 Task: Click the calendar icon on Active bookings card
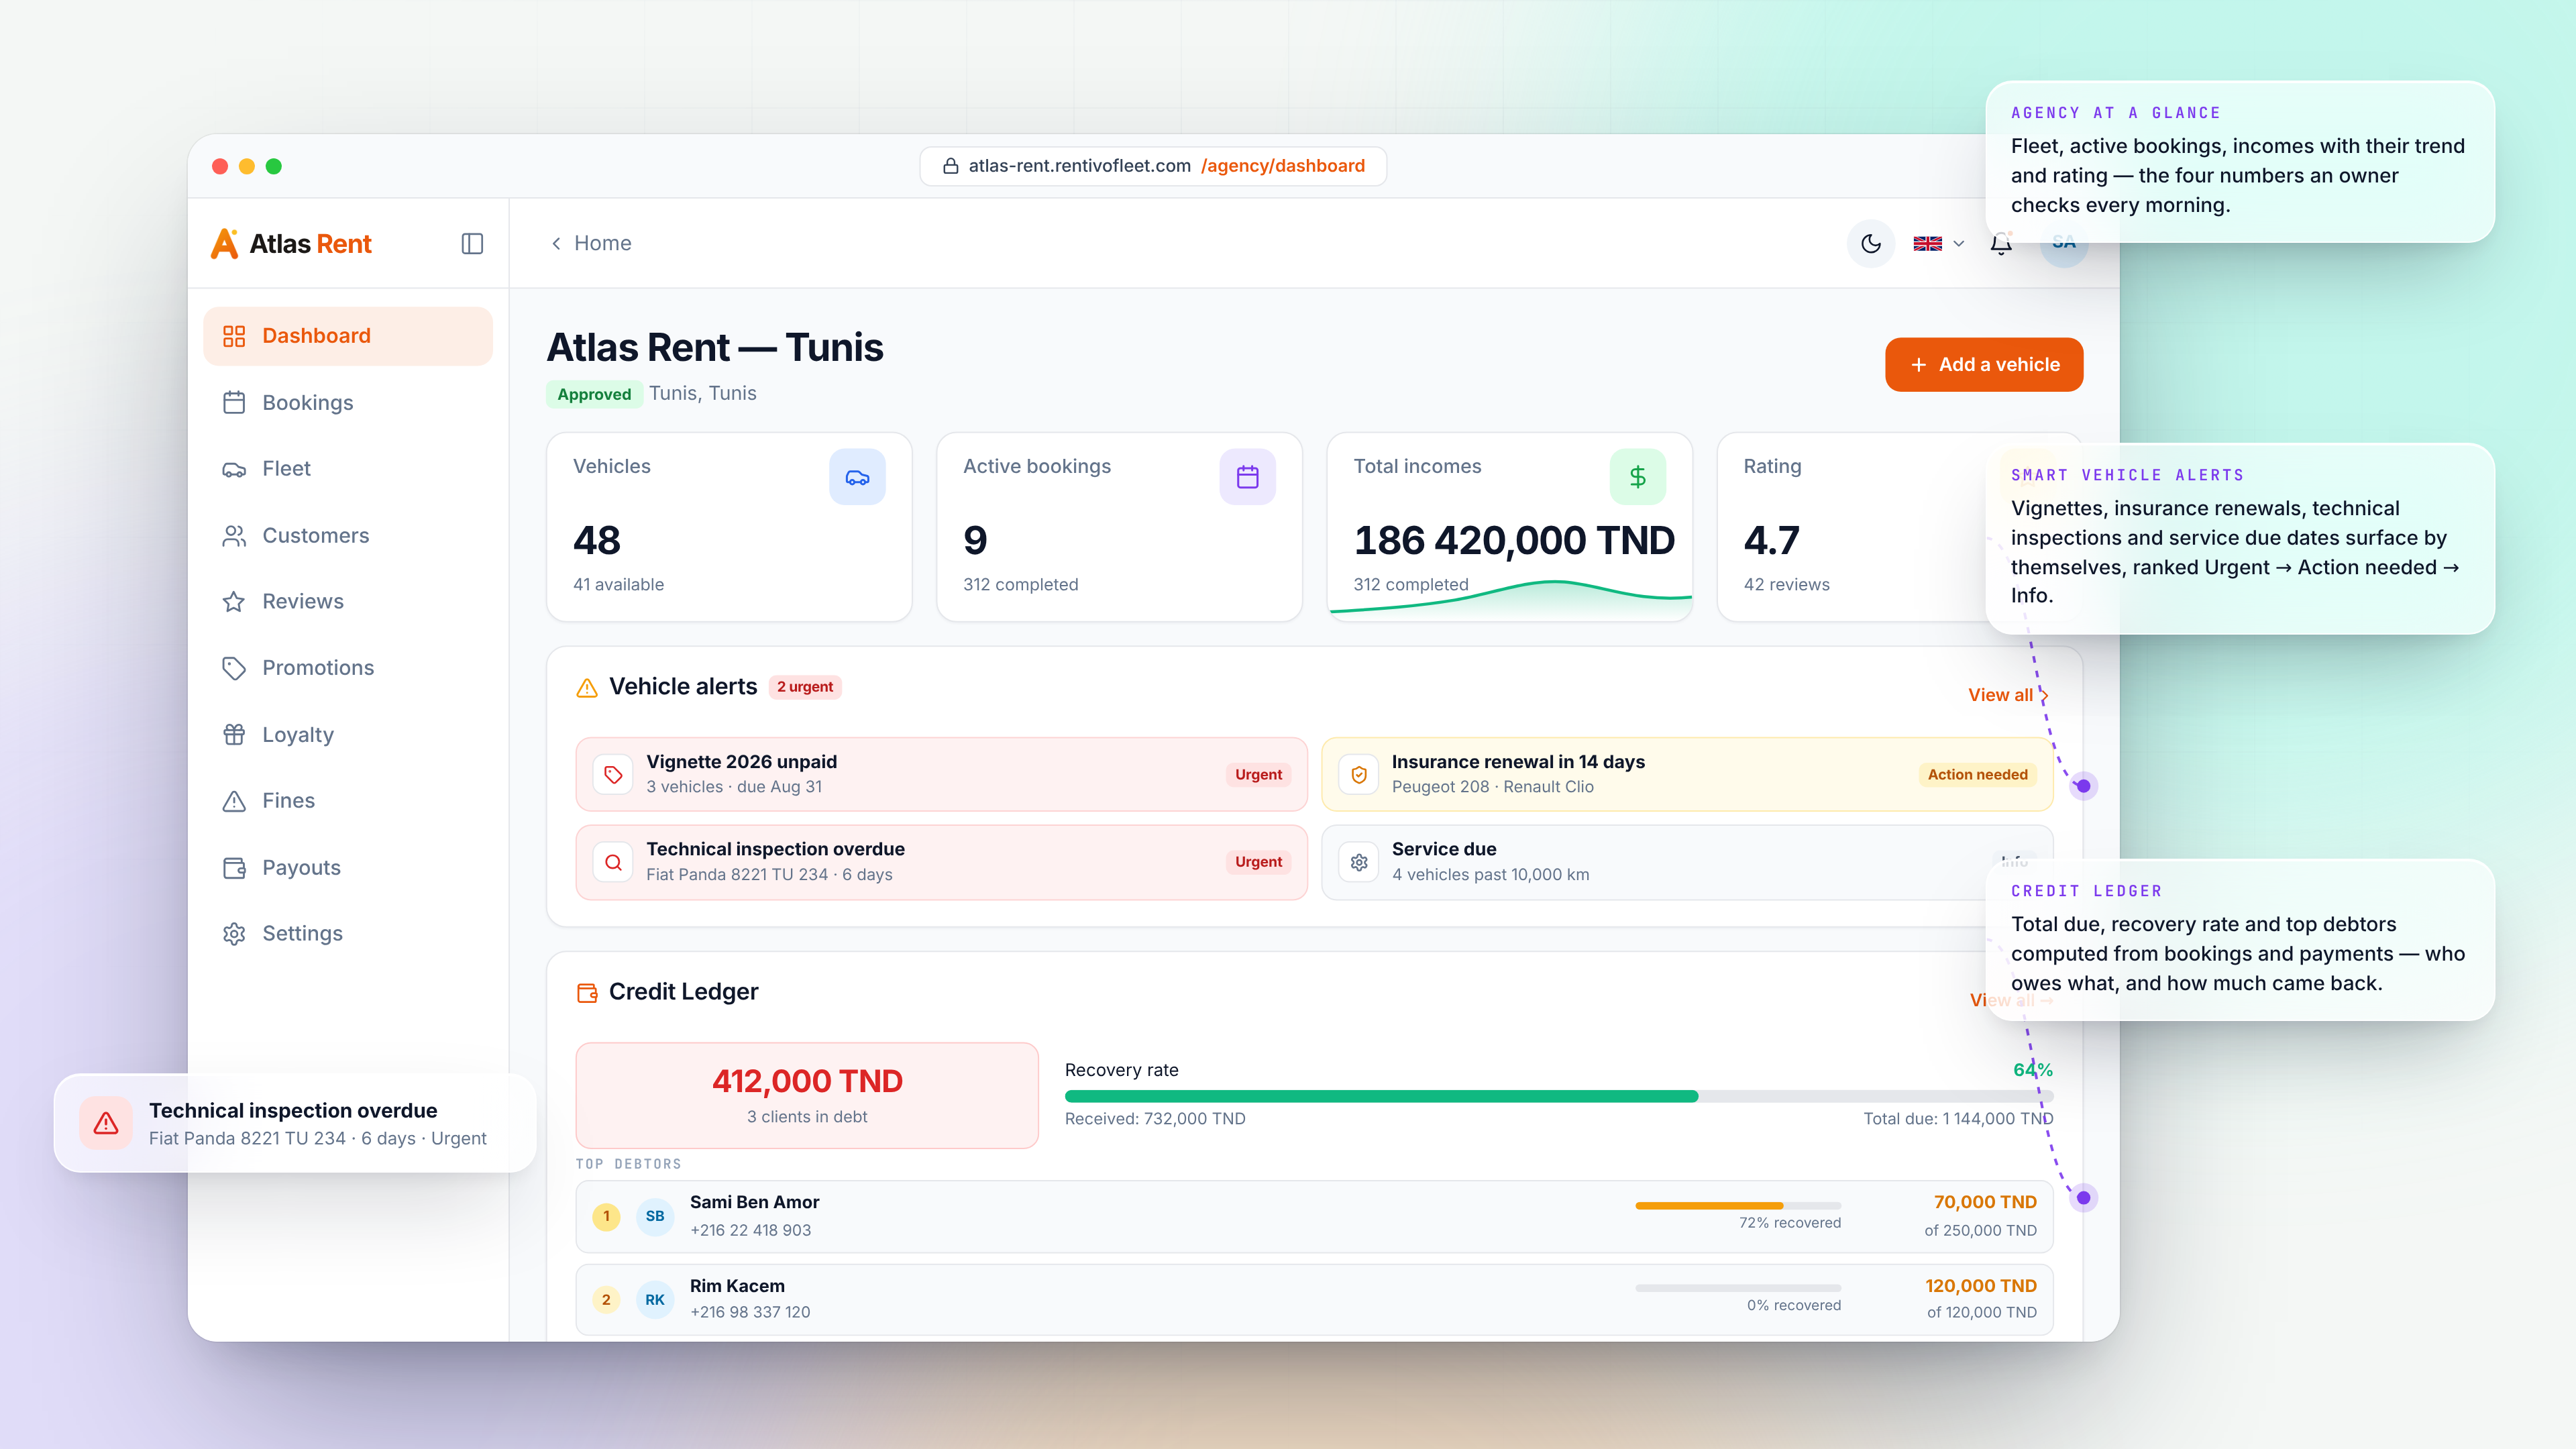click(1247, 477)
